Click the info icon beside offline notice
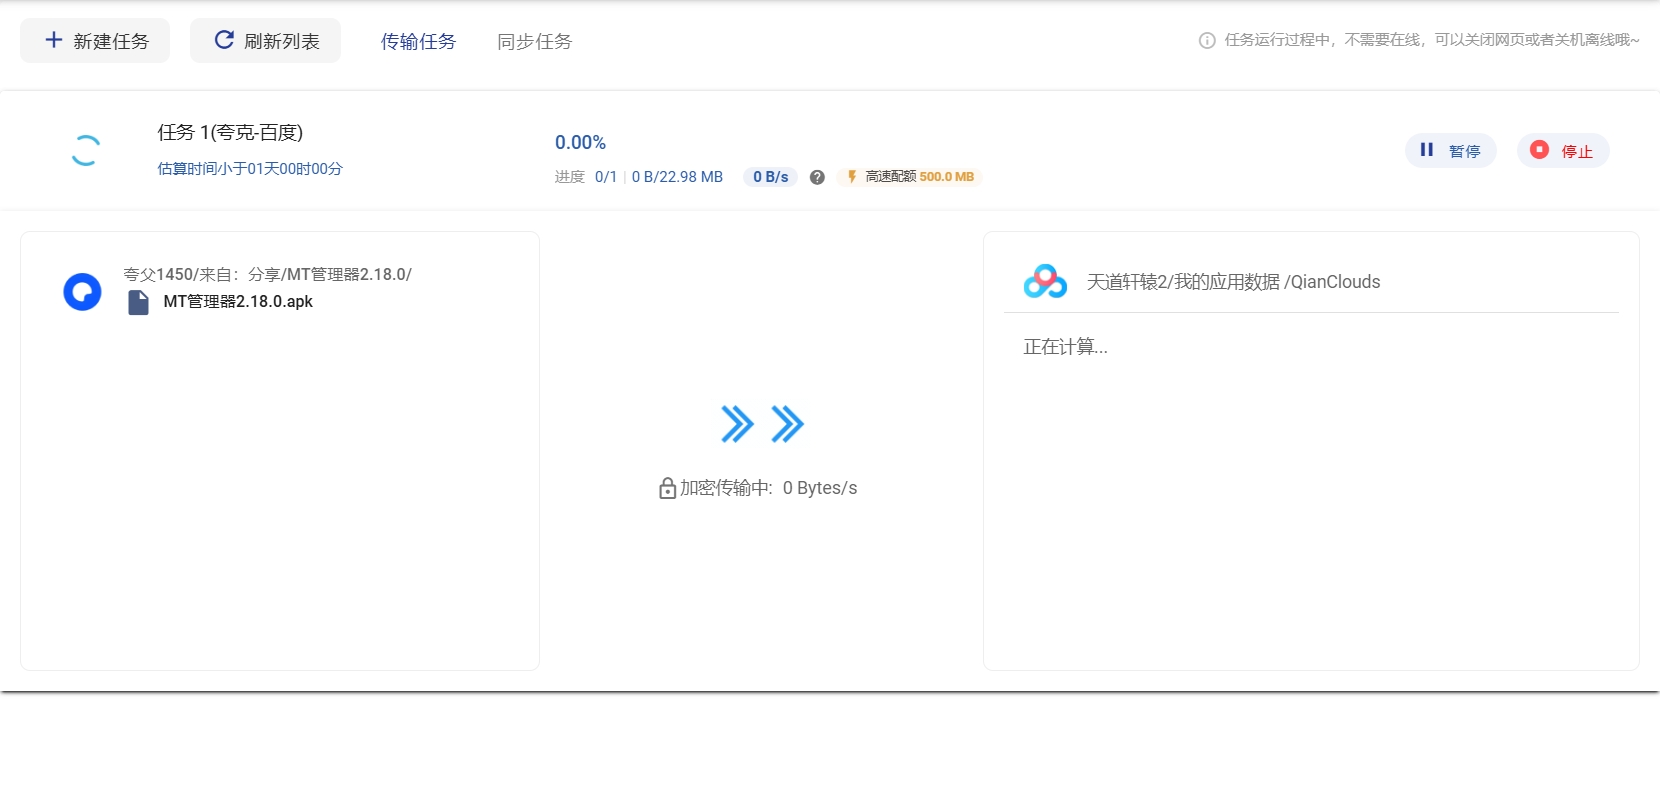 [x=1207, y=40]
